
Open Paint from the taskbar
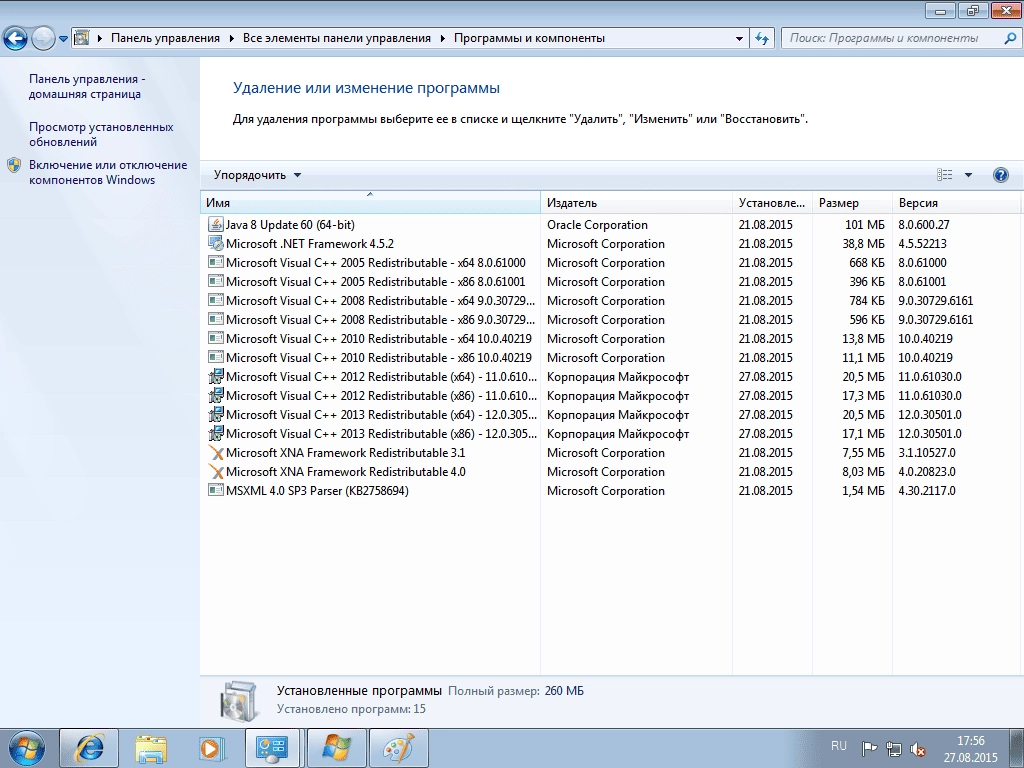[x=399, y=748]
